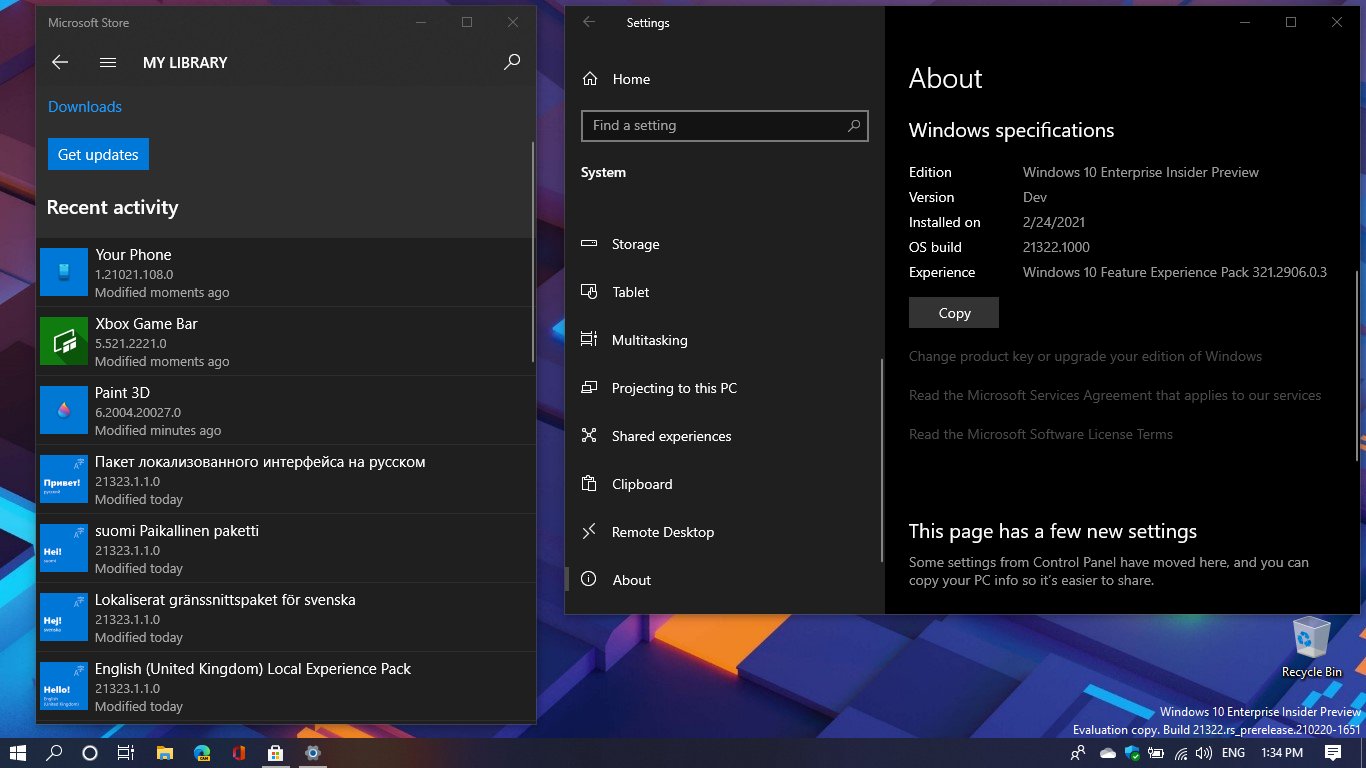Viewport: 1366px width, 768px height.
Task: Check battery status in the tray
Action: point(1157,753)
